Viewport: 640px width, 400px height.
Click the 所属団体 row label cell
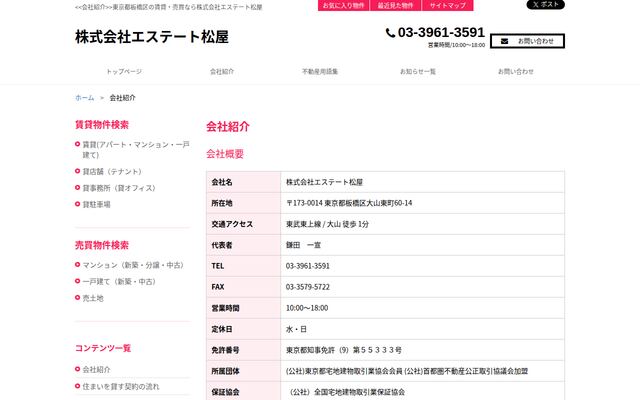pyautogui.click(x=243, y=371)
